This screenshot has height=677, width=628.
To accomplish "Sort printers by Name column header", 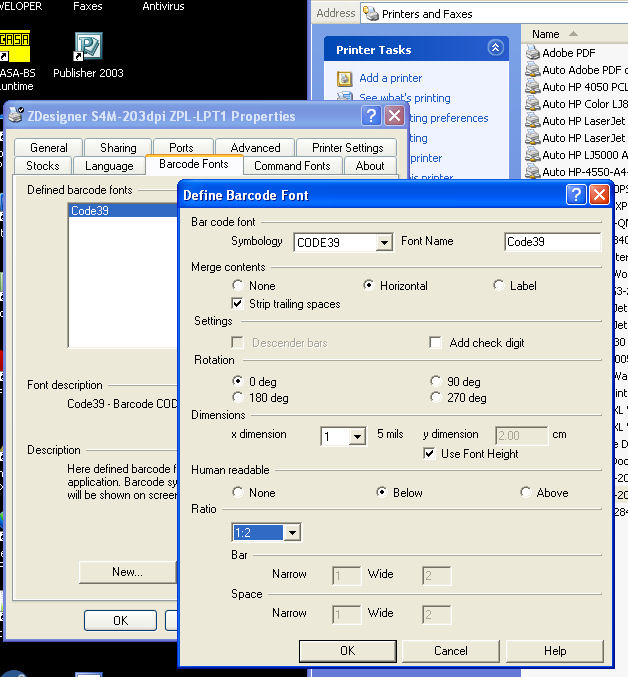I will (x=546, y=34).
